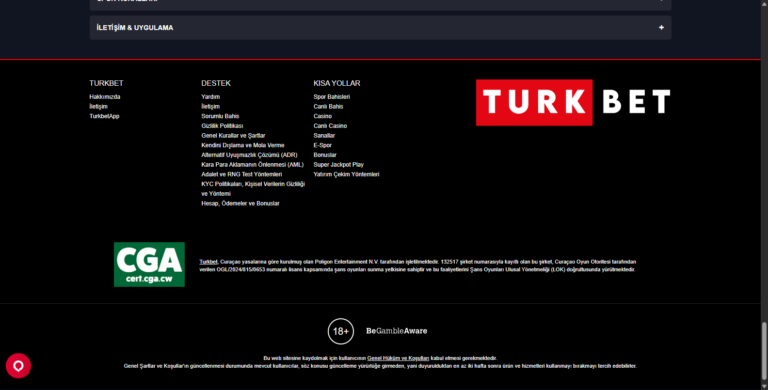Click the underlined Turkbet link in license text
Image resolution: width=768 pixels, height=390 pixels.
pyautogui.click(x=208, y=262)
